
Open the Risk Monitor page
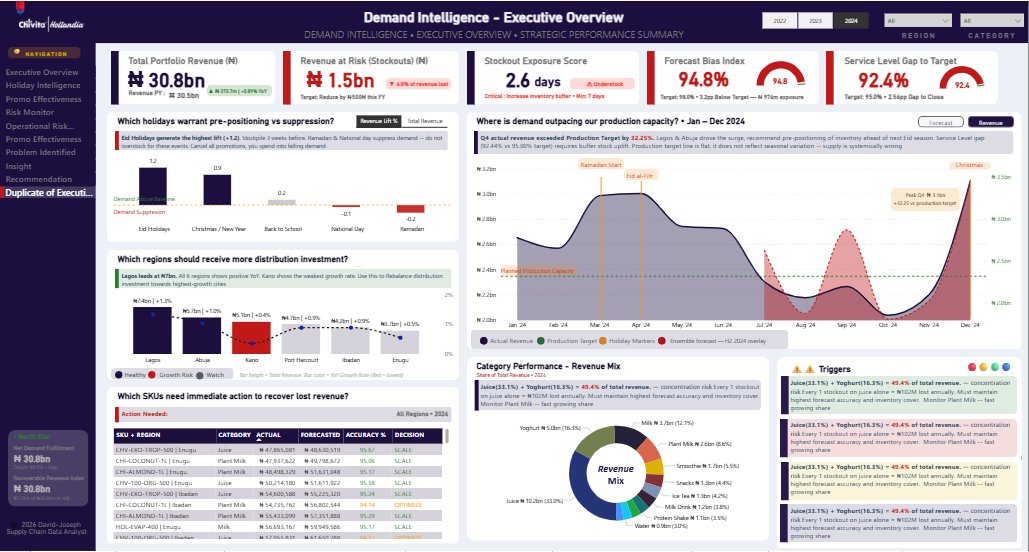pyautogui.click(x=30, y=112)
